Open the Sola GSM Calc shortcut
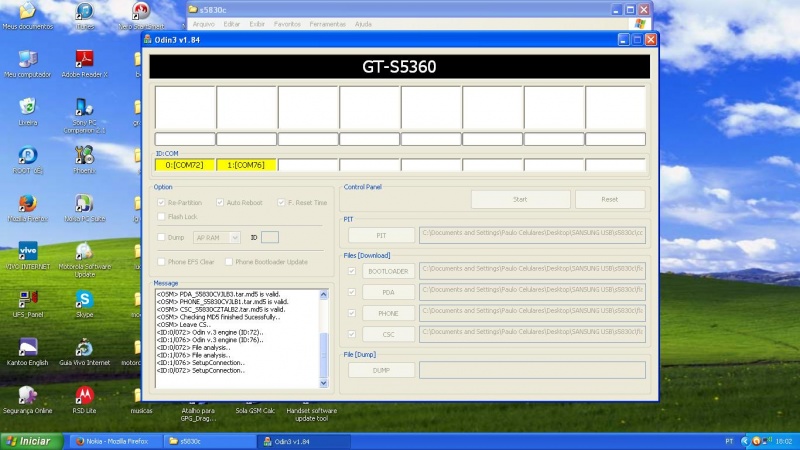 [255, 410]
